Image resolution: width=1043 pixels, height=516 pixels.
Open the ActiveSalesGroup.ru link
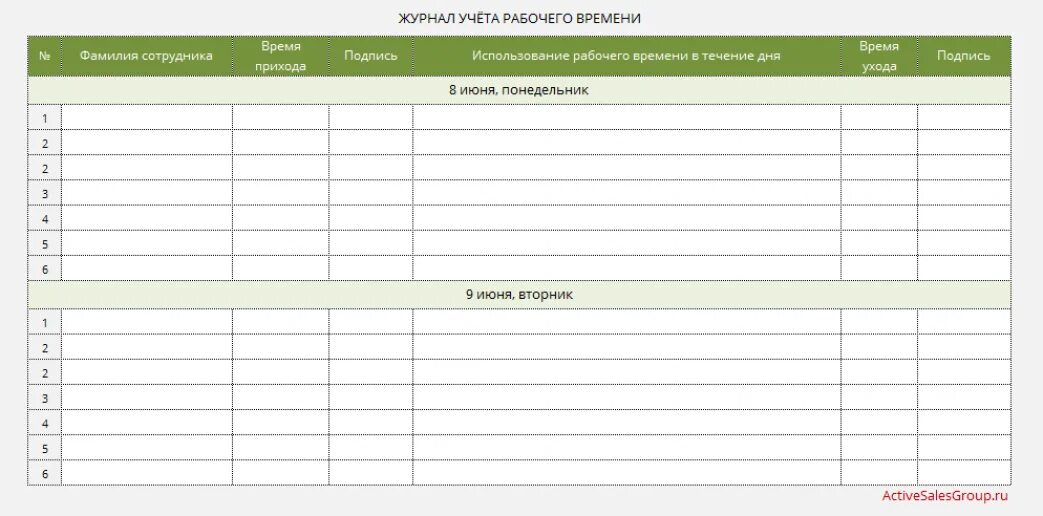tap(945, 496)
